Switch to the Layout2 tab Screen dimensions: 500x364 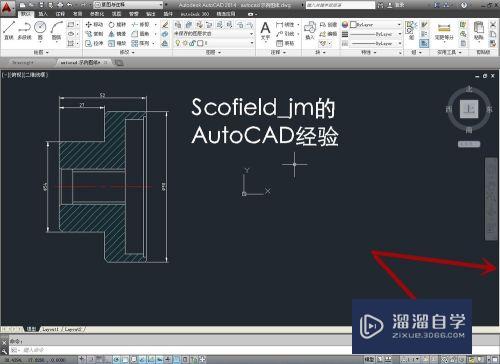point(73,329)
